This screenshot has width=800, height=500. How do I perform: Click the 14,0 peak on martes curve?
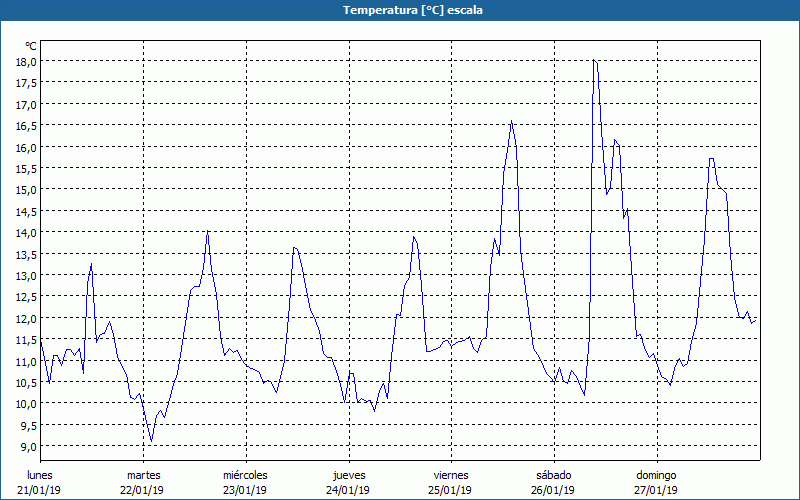point(207,231)
